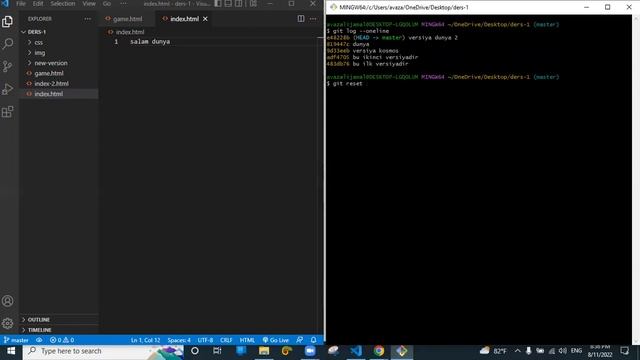Click the taskbar search box
Image resolution: width=640 pixels, height=360 pixels.
tap(103, 351)
